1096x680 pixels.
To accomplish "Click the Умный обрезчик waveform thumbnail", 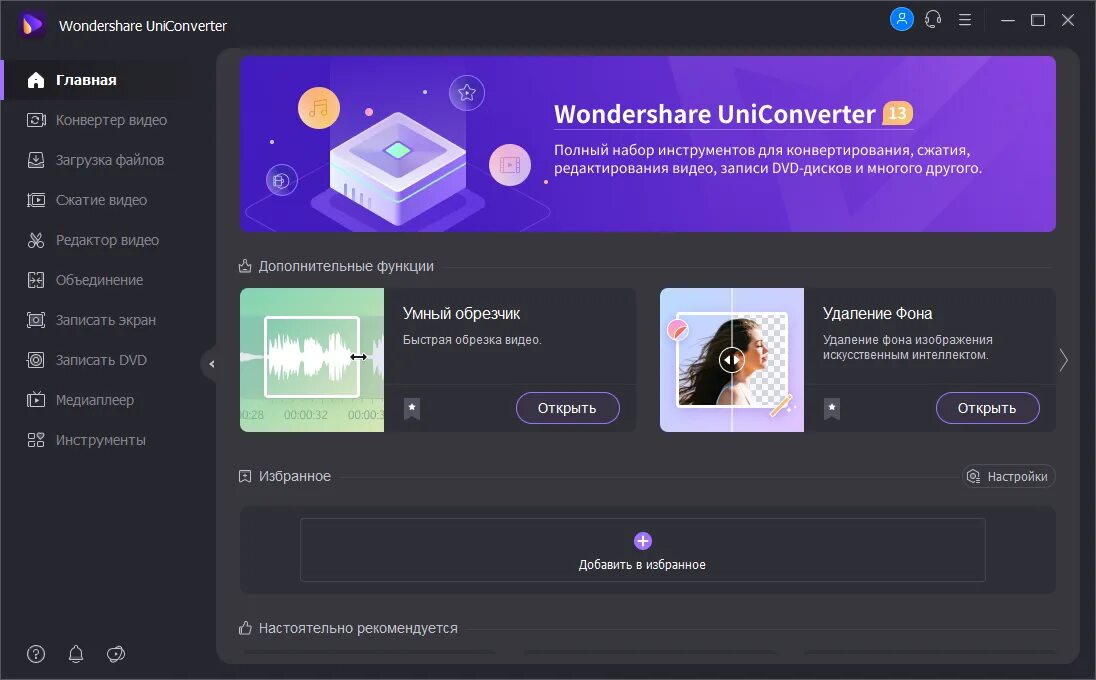I will click(312, 360).
